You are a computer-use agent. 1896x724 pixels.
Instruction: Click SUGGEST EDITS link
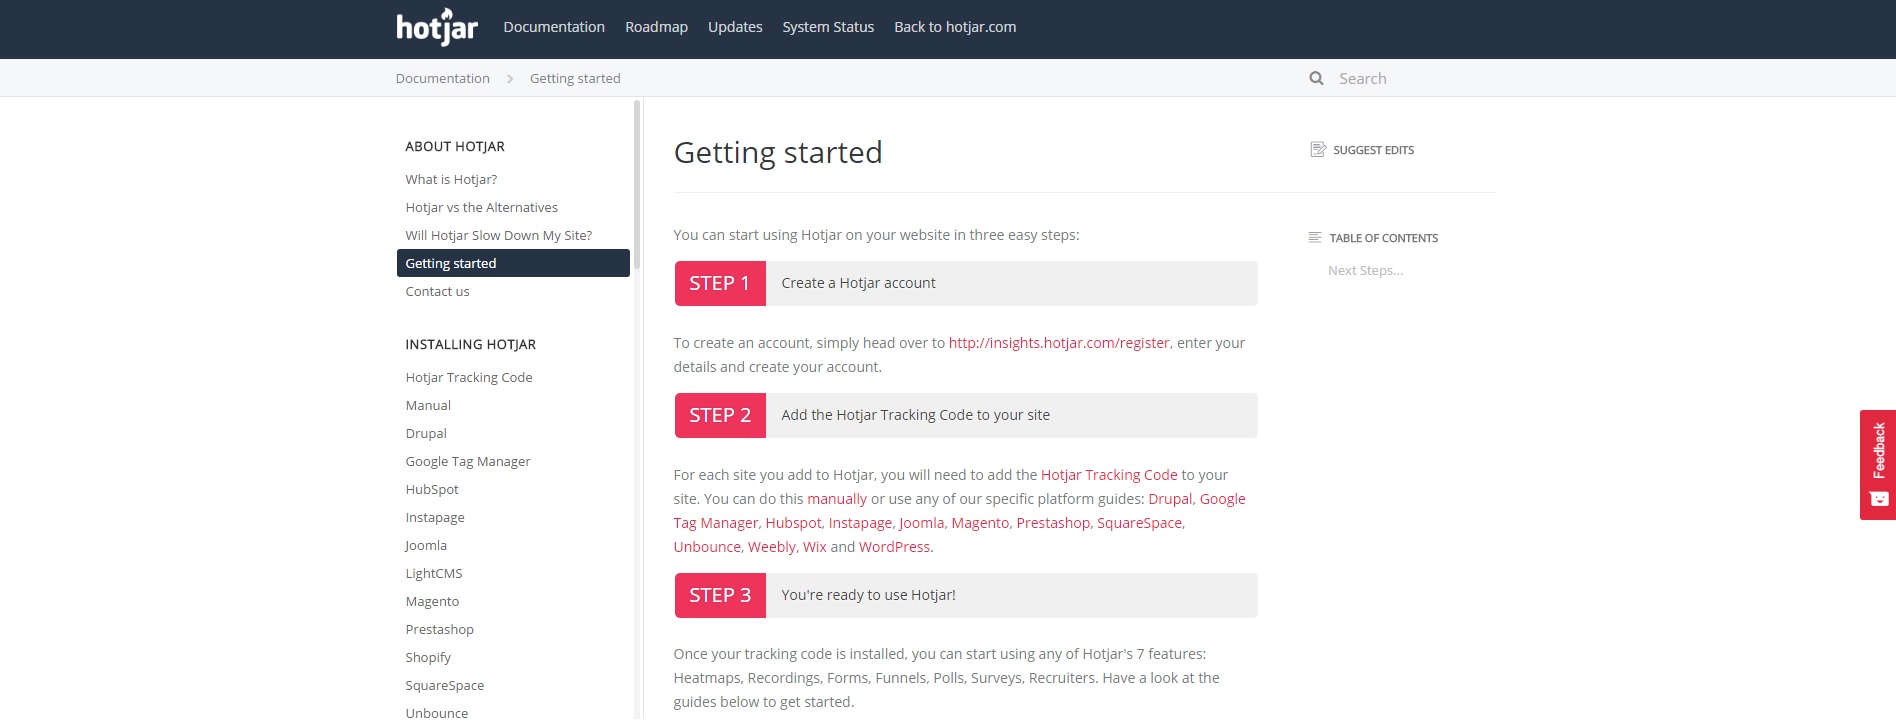[x=1373, y=150]
